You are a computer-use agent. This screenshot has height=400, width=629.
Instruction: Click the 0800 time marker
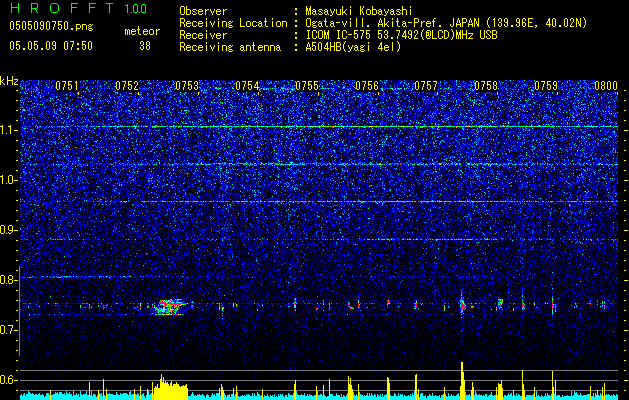(x=606, y=86)
